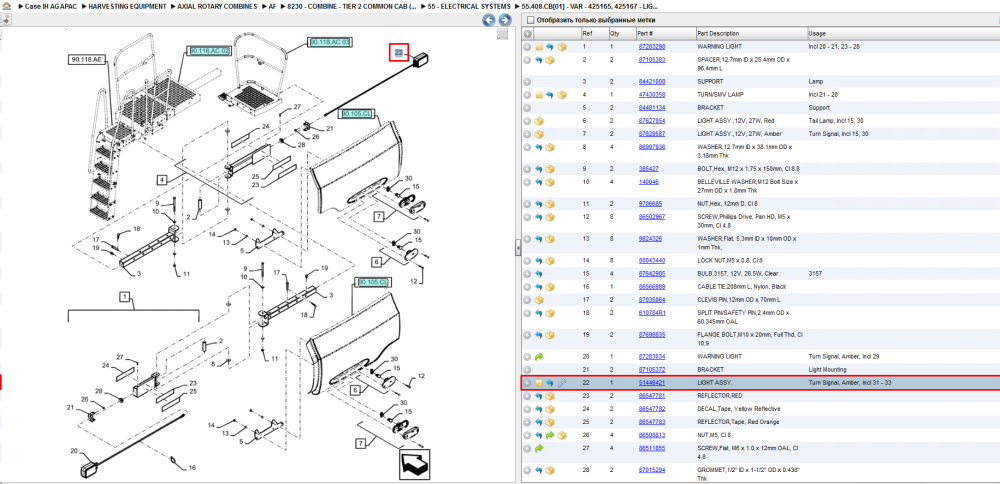The image size is (1000, 484).
Task: Open AXIAL ROTARY COMBINES breadcrumb
Action: (217, 6)
